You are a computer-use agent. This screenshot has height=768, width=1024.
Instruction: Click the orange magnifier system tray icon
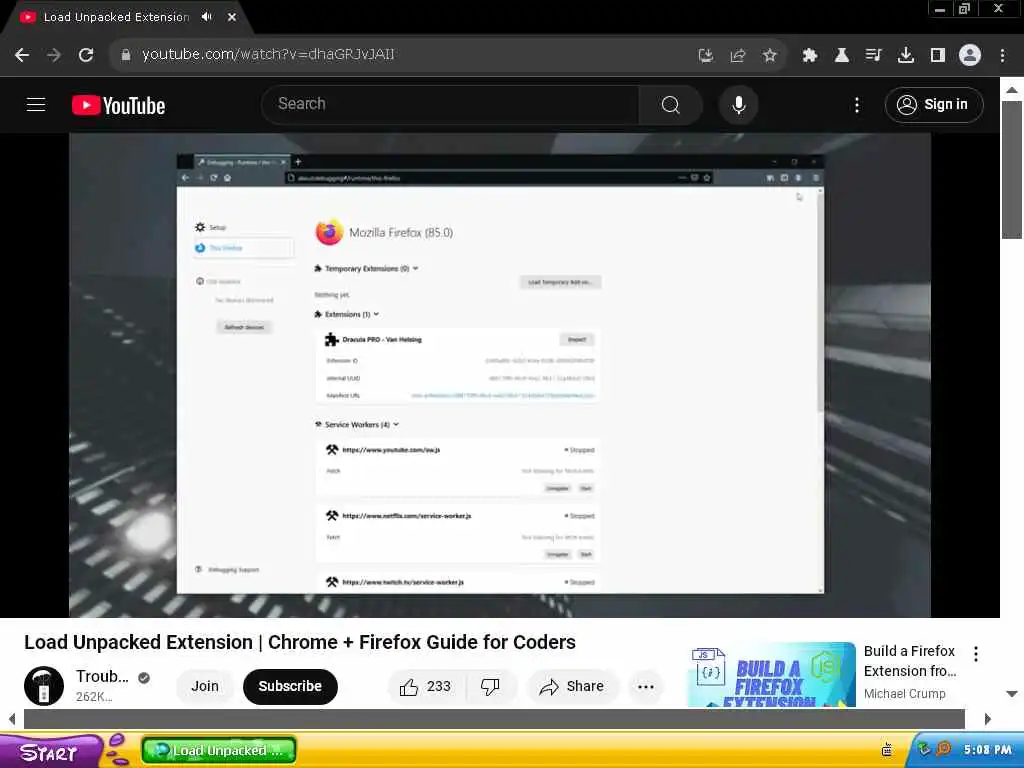coord(943,748)
